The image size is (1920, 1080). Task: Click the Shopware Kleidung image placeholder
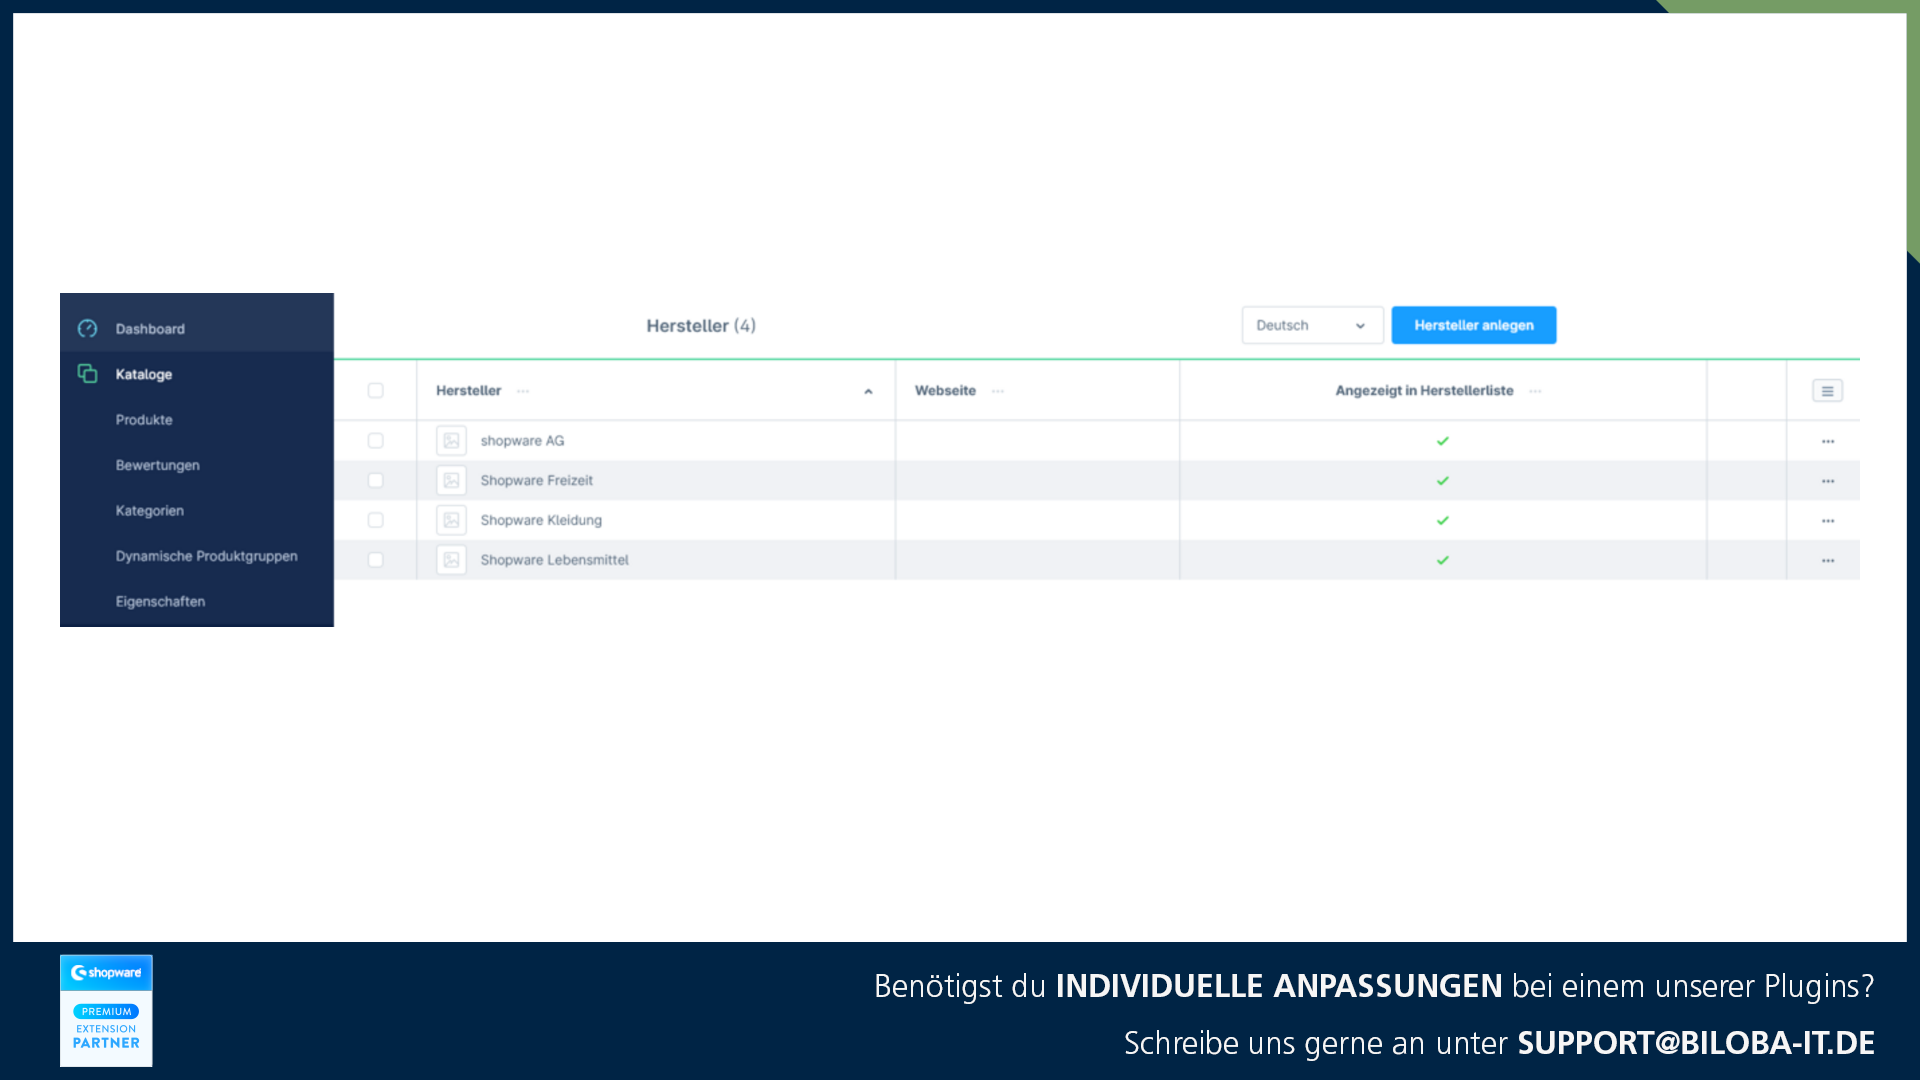(x=451, y=520)
